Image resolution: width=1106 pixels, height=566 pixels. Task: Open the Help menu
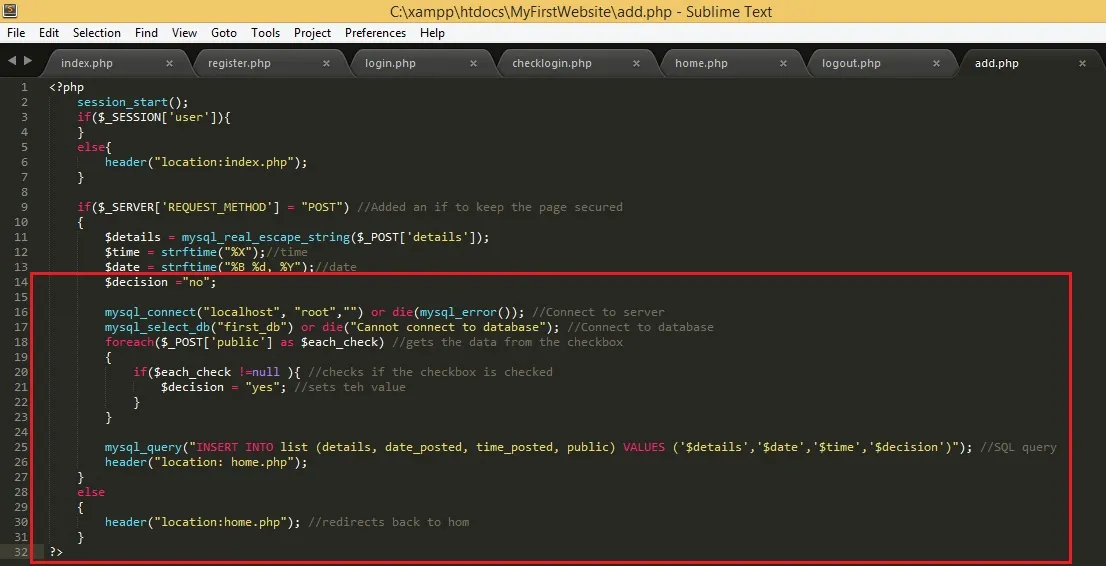point(432,32)
